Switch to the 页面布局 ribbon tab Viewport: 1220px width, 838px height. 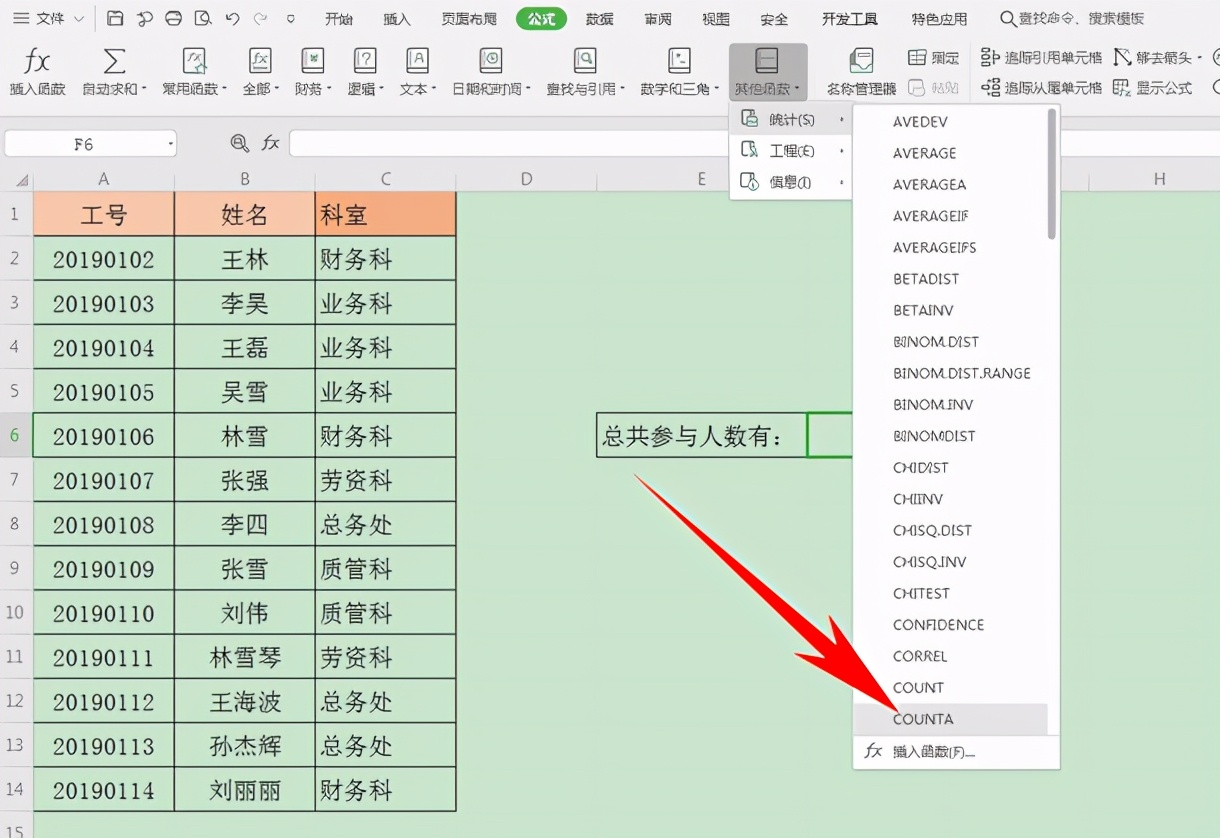tap(469, 19)
